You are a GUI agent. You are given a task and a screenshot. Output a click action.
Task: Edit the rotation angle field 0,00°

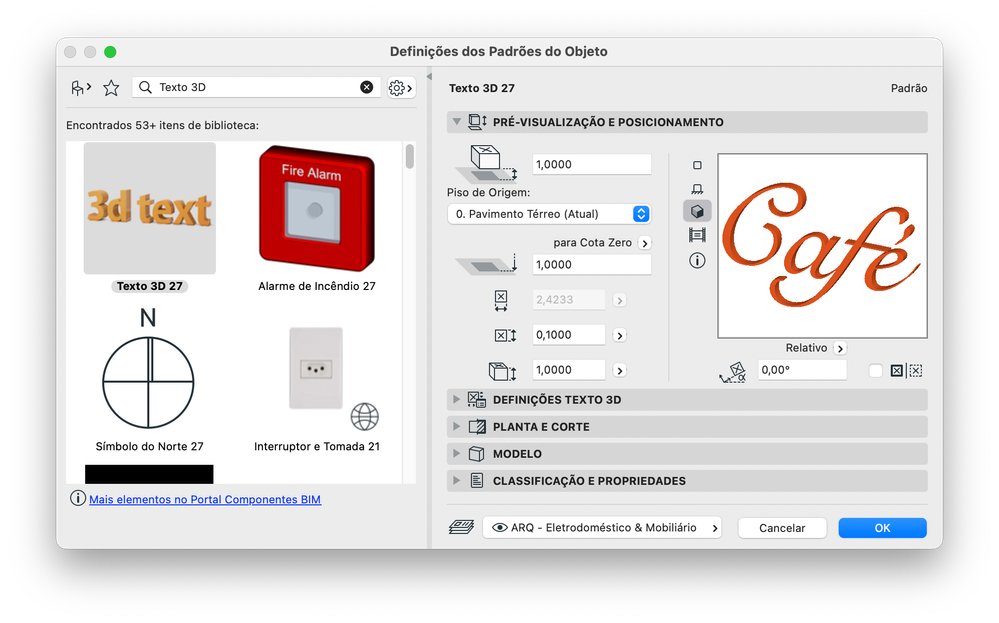point(802,369)
